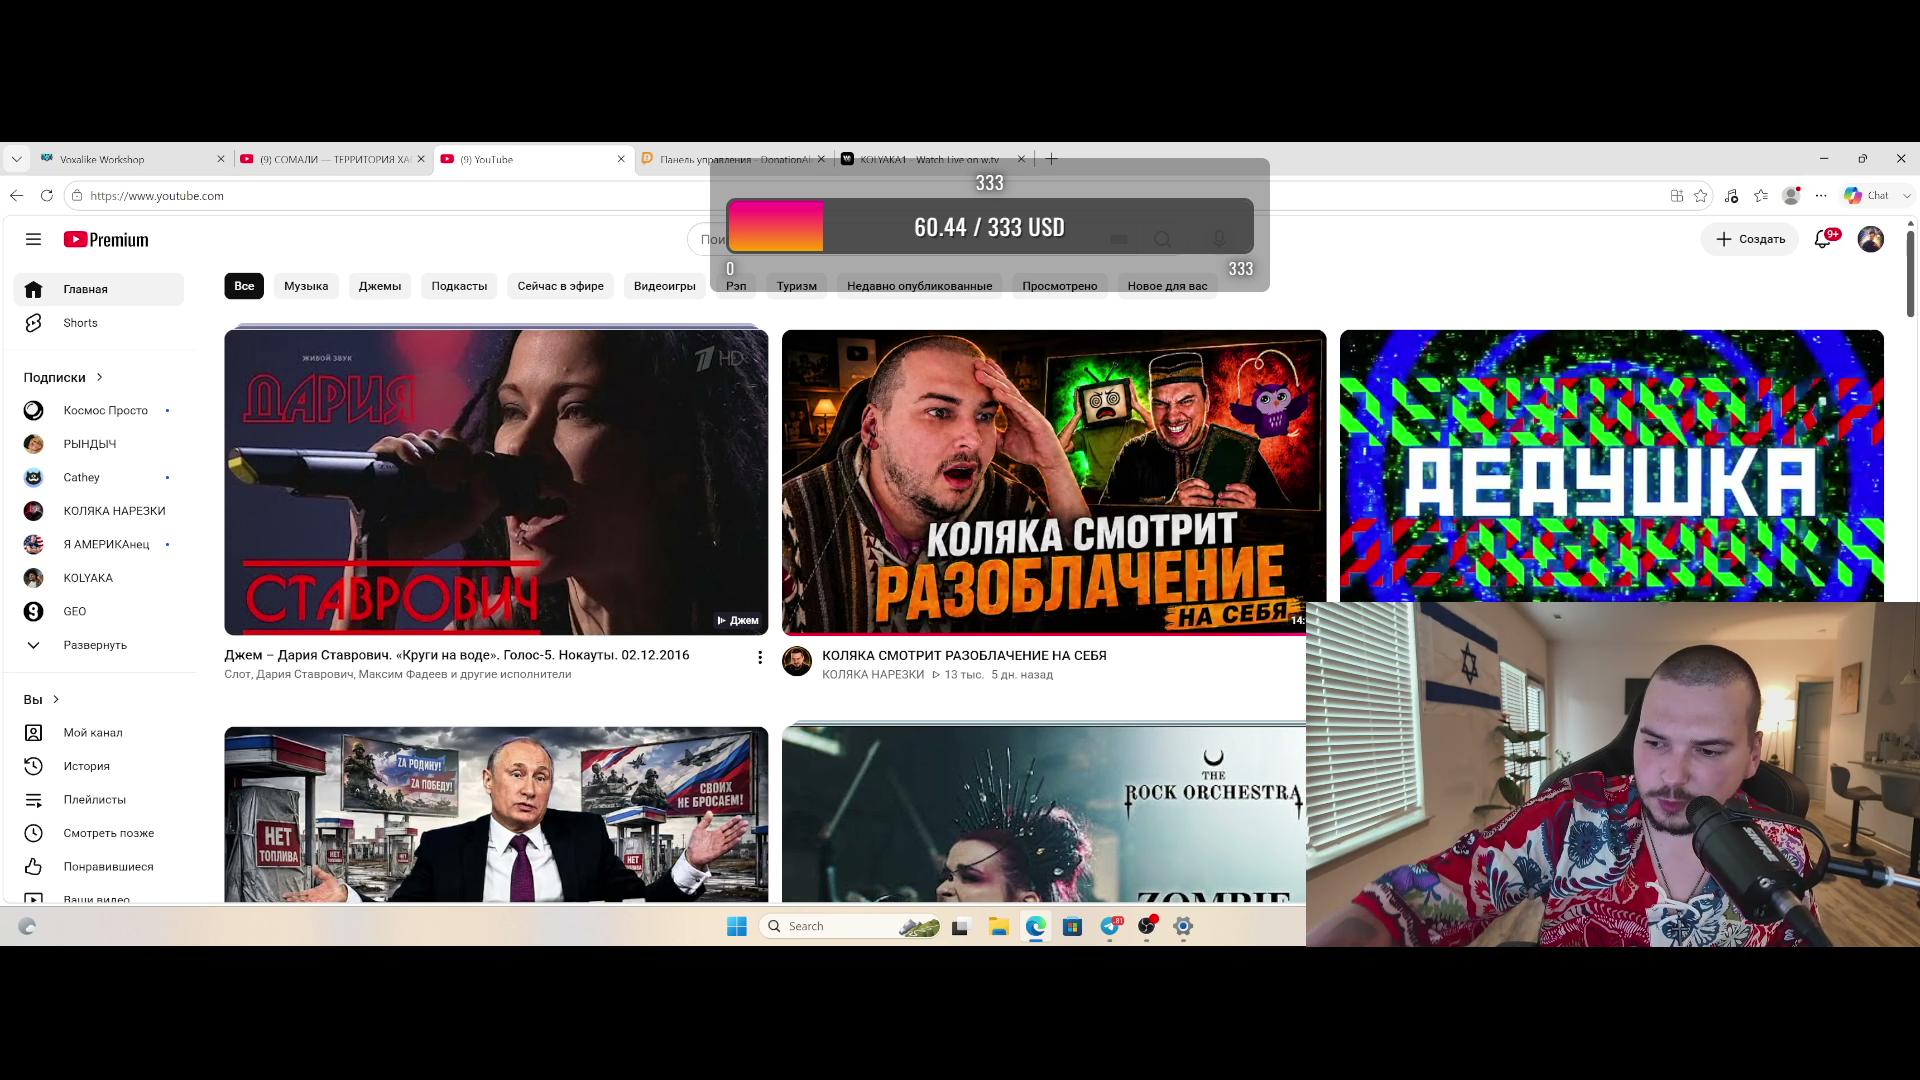Select the Все filter chip

click(x=244, y=286)
